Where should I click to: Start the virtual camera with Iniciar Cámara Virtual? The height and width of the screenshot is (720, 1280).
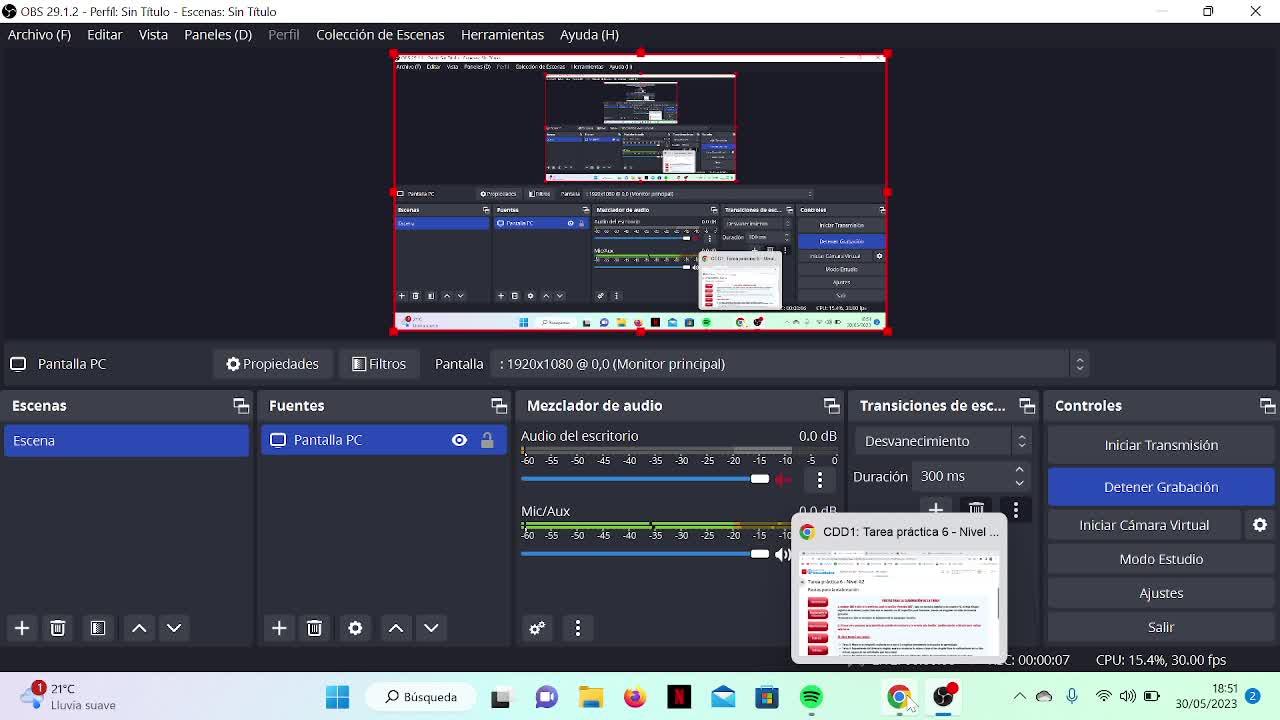point(1144,525)
